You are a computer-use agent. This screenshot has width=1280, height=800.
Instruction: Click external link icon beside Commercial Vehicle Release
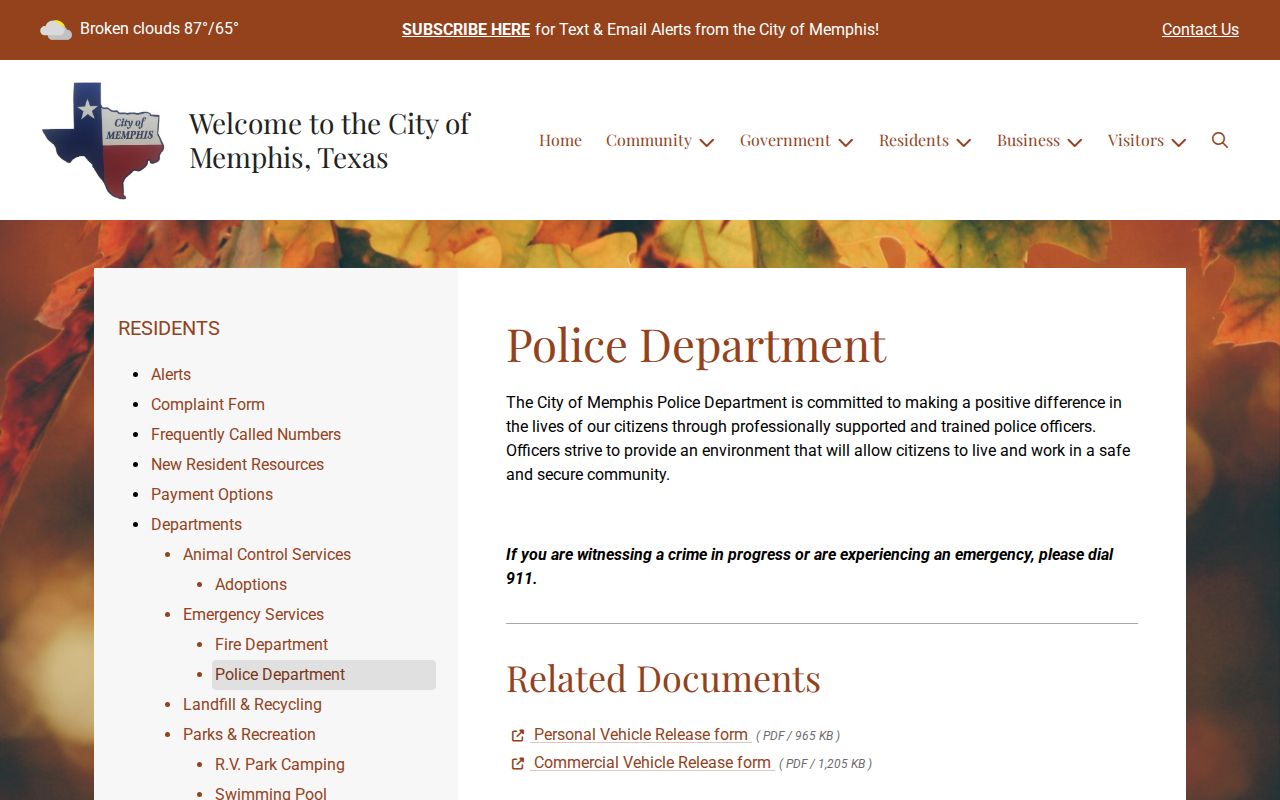coord(518,763)
